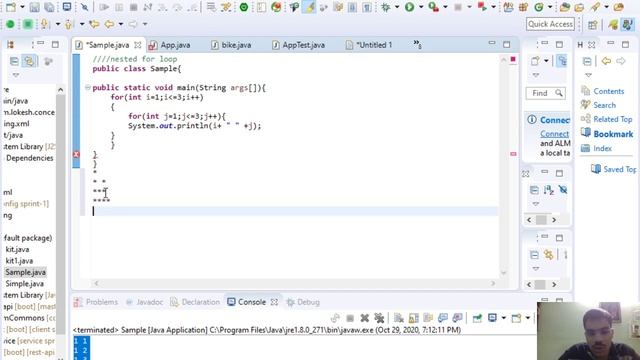Click the Open Terminal monitor icon
This screenshot has height=360, width=640.
[x=67, y=7]
